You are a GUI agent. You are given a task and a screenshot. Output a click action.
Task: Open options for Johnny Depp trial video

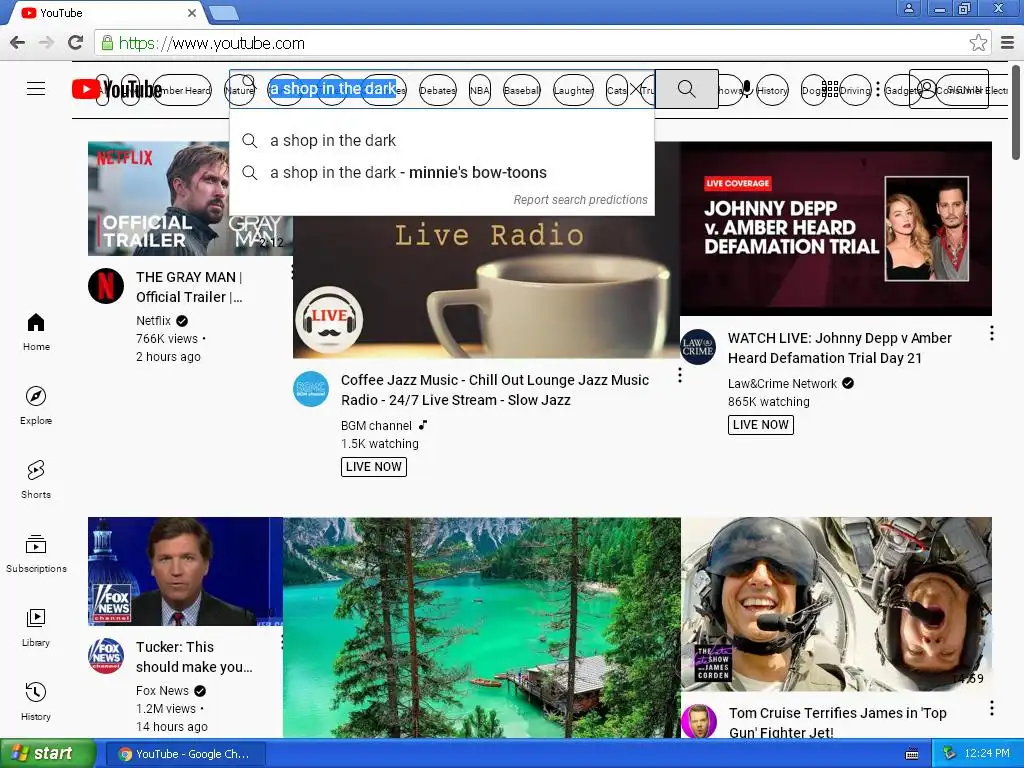[991, 333]
